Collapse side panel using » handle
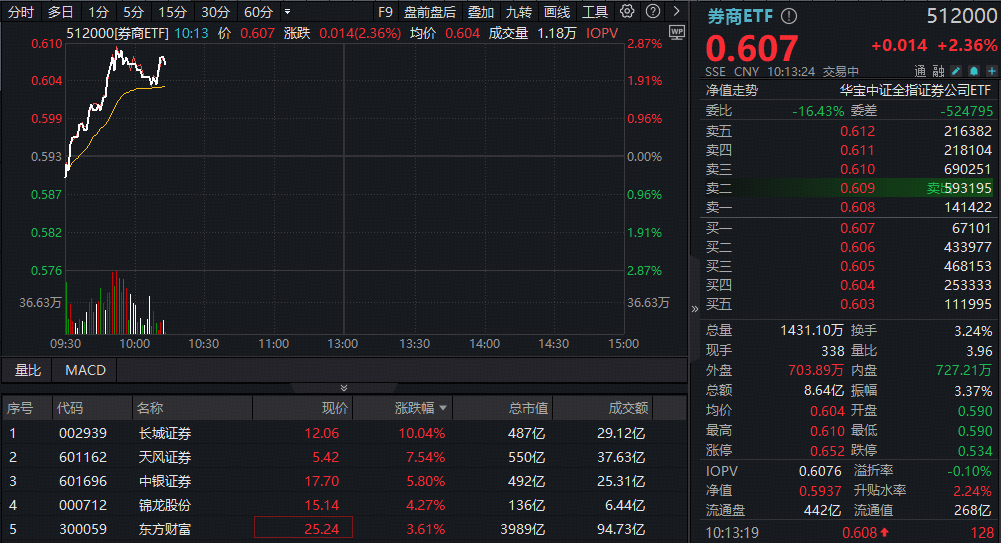 [695, 309]
